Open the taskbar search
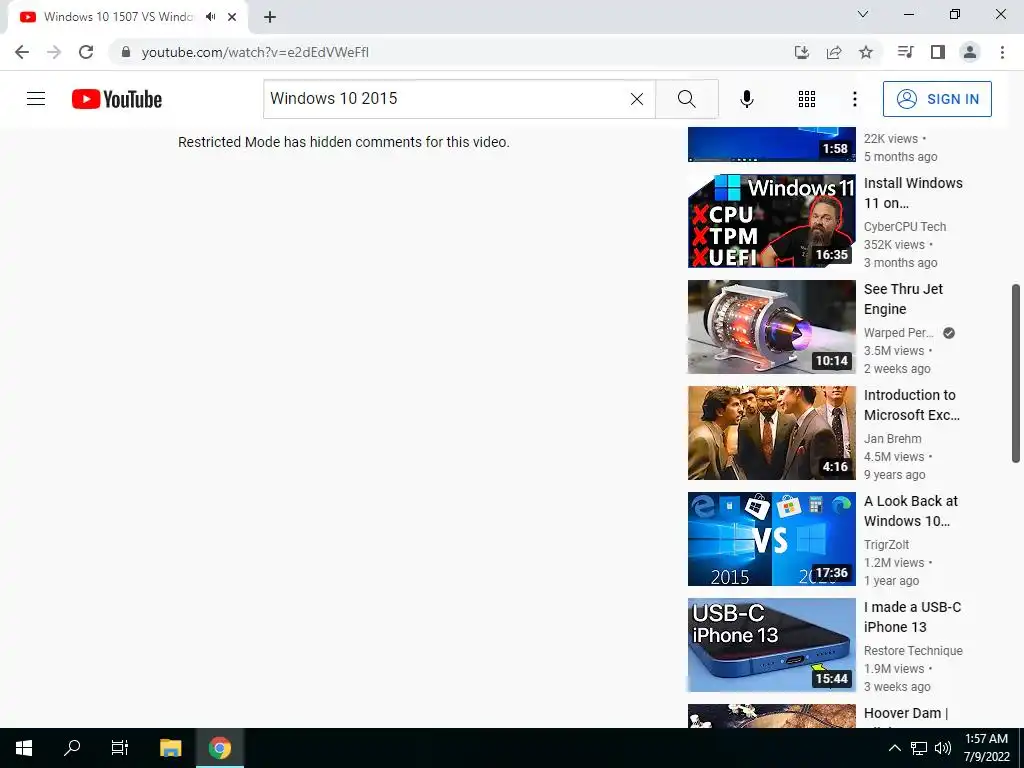 (72, 748)
